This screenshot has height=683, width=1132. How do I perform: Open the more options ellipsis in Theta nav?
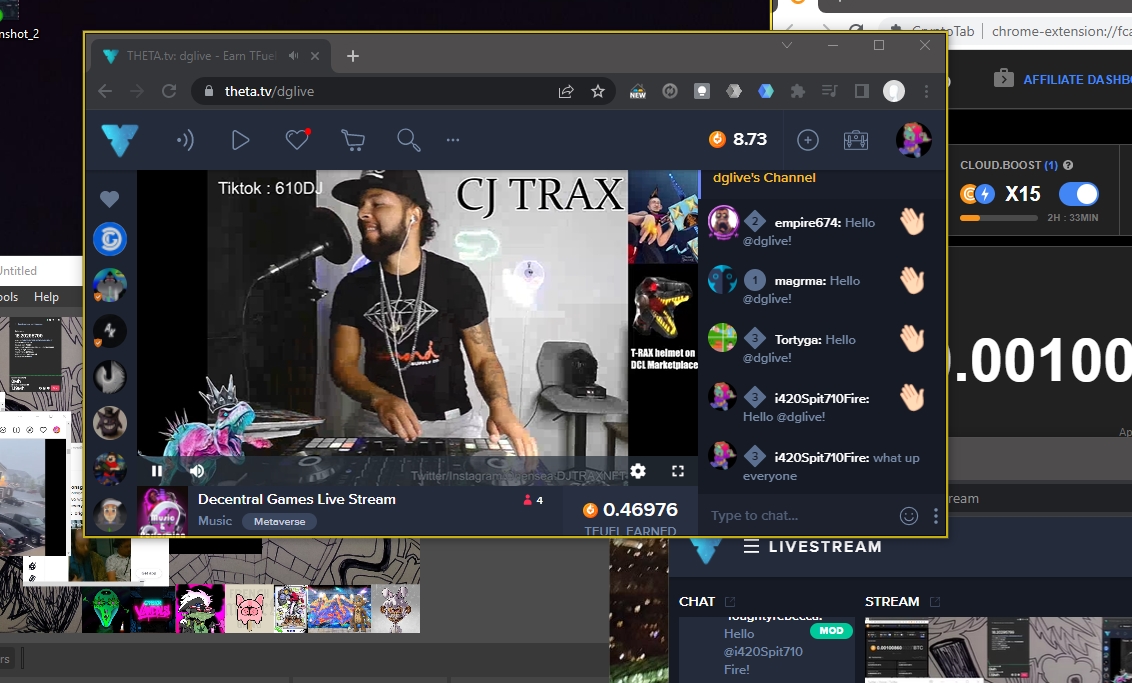click(x=453, y=140)
